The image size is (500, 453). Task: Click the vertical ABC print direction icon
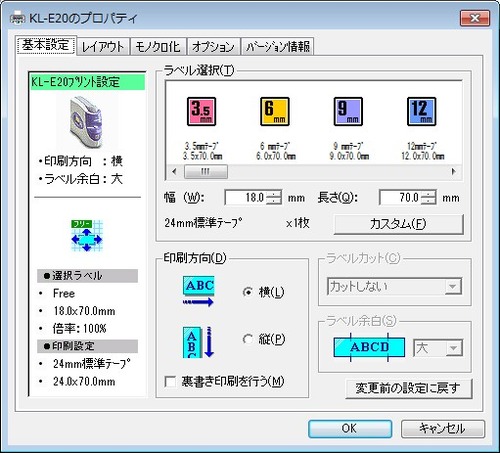[199, 342]
